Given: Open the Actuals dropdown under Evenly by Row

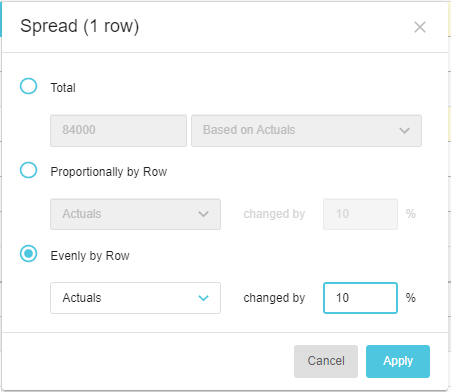Looking at the screenshot, I should [135, 298].
